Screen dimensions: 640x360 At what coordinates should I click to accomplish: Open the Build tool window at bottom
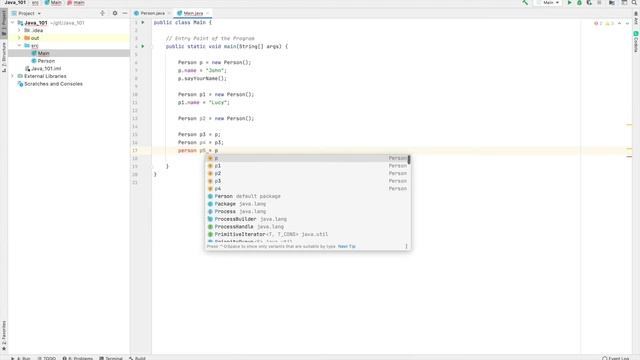[x=137, y=358]
